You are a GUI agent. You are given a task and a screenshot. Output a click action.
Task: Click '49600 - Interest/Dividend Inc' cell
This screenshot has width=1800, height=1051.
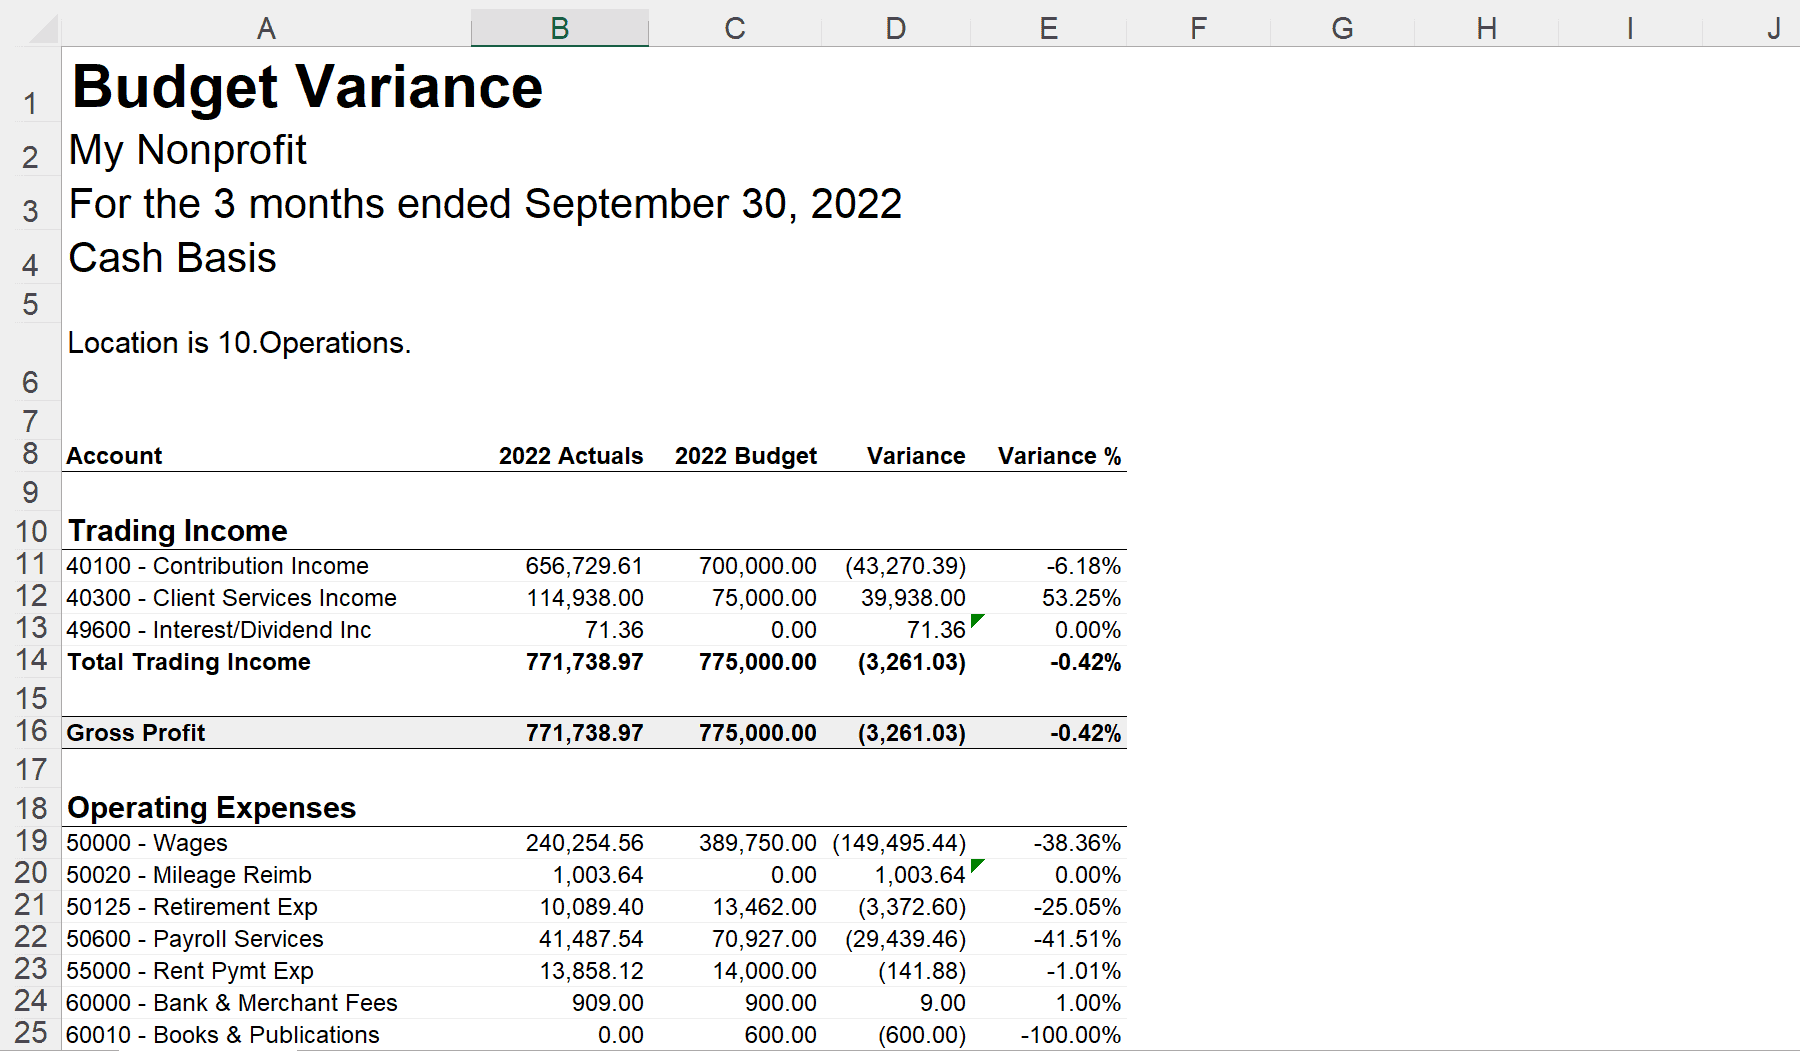pos(218,630)
